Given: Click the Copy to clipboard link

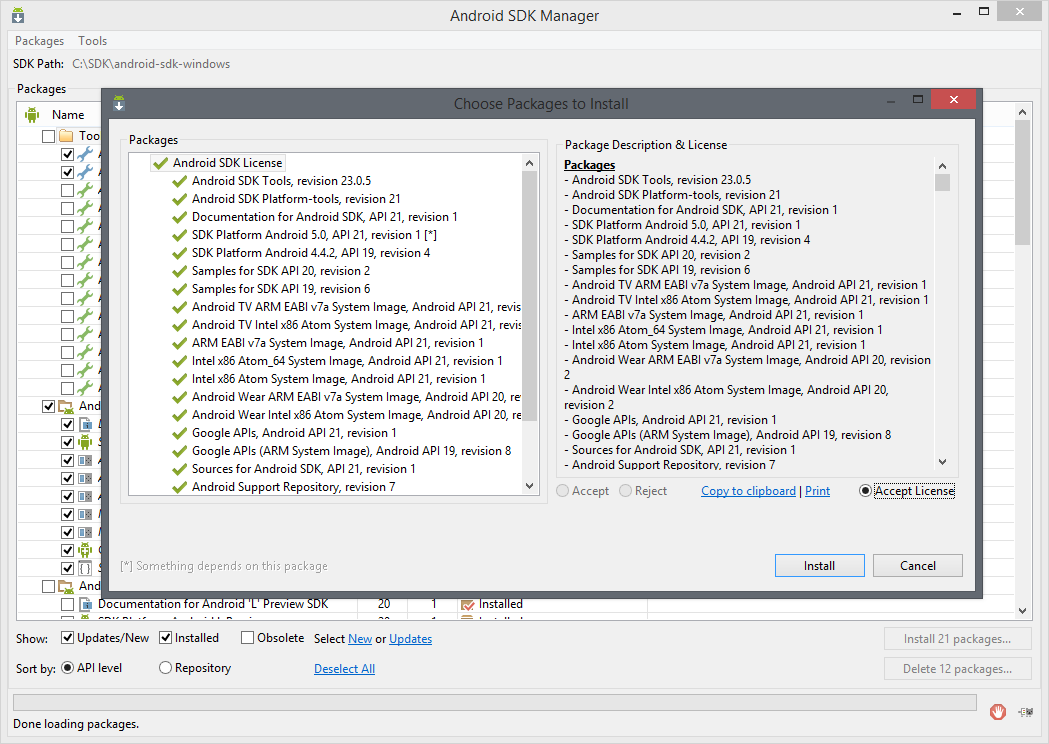Looking at the screenshot, I should click(748, 491).
